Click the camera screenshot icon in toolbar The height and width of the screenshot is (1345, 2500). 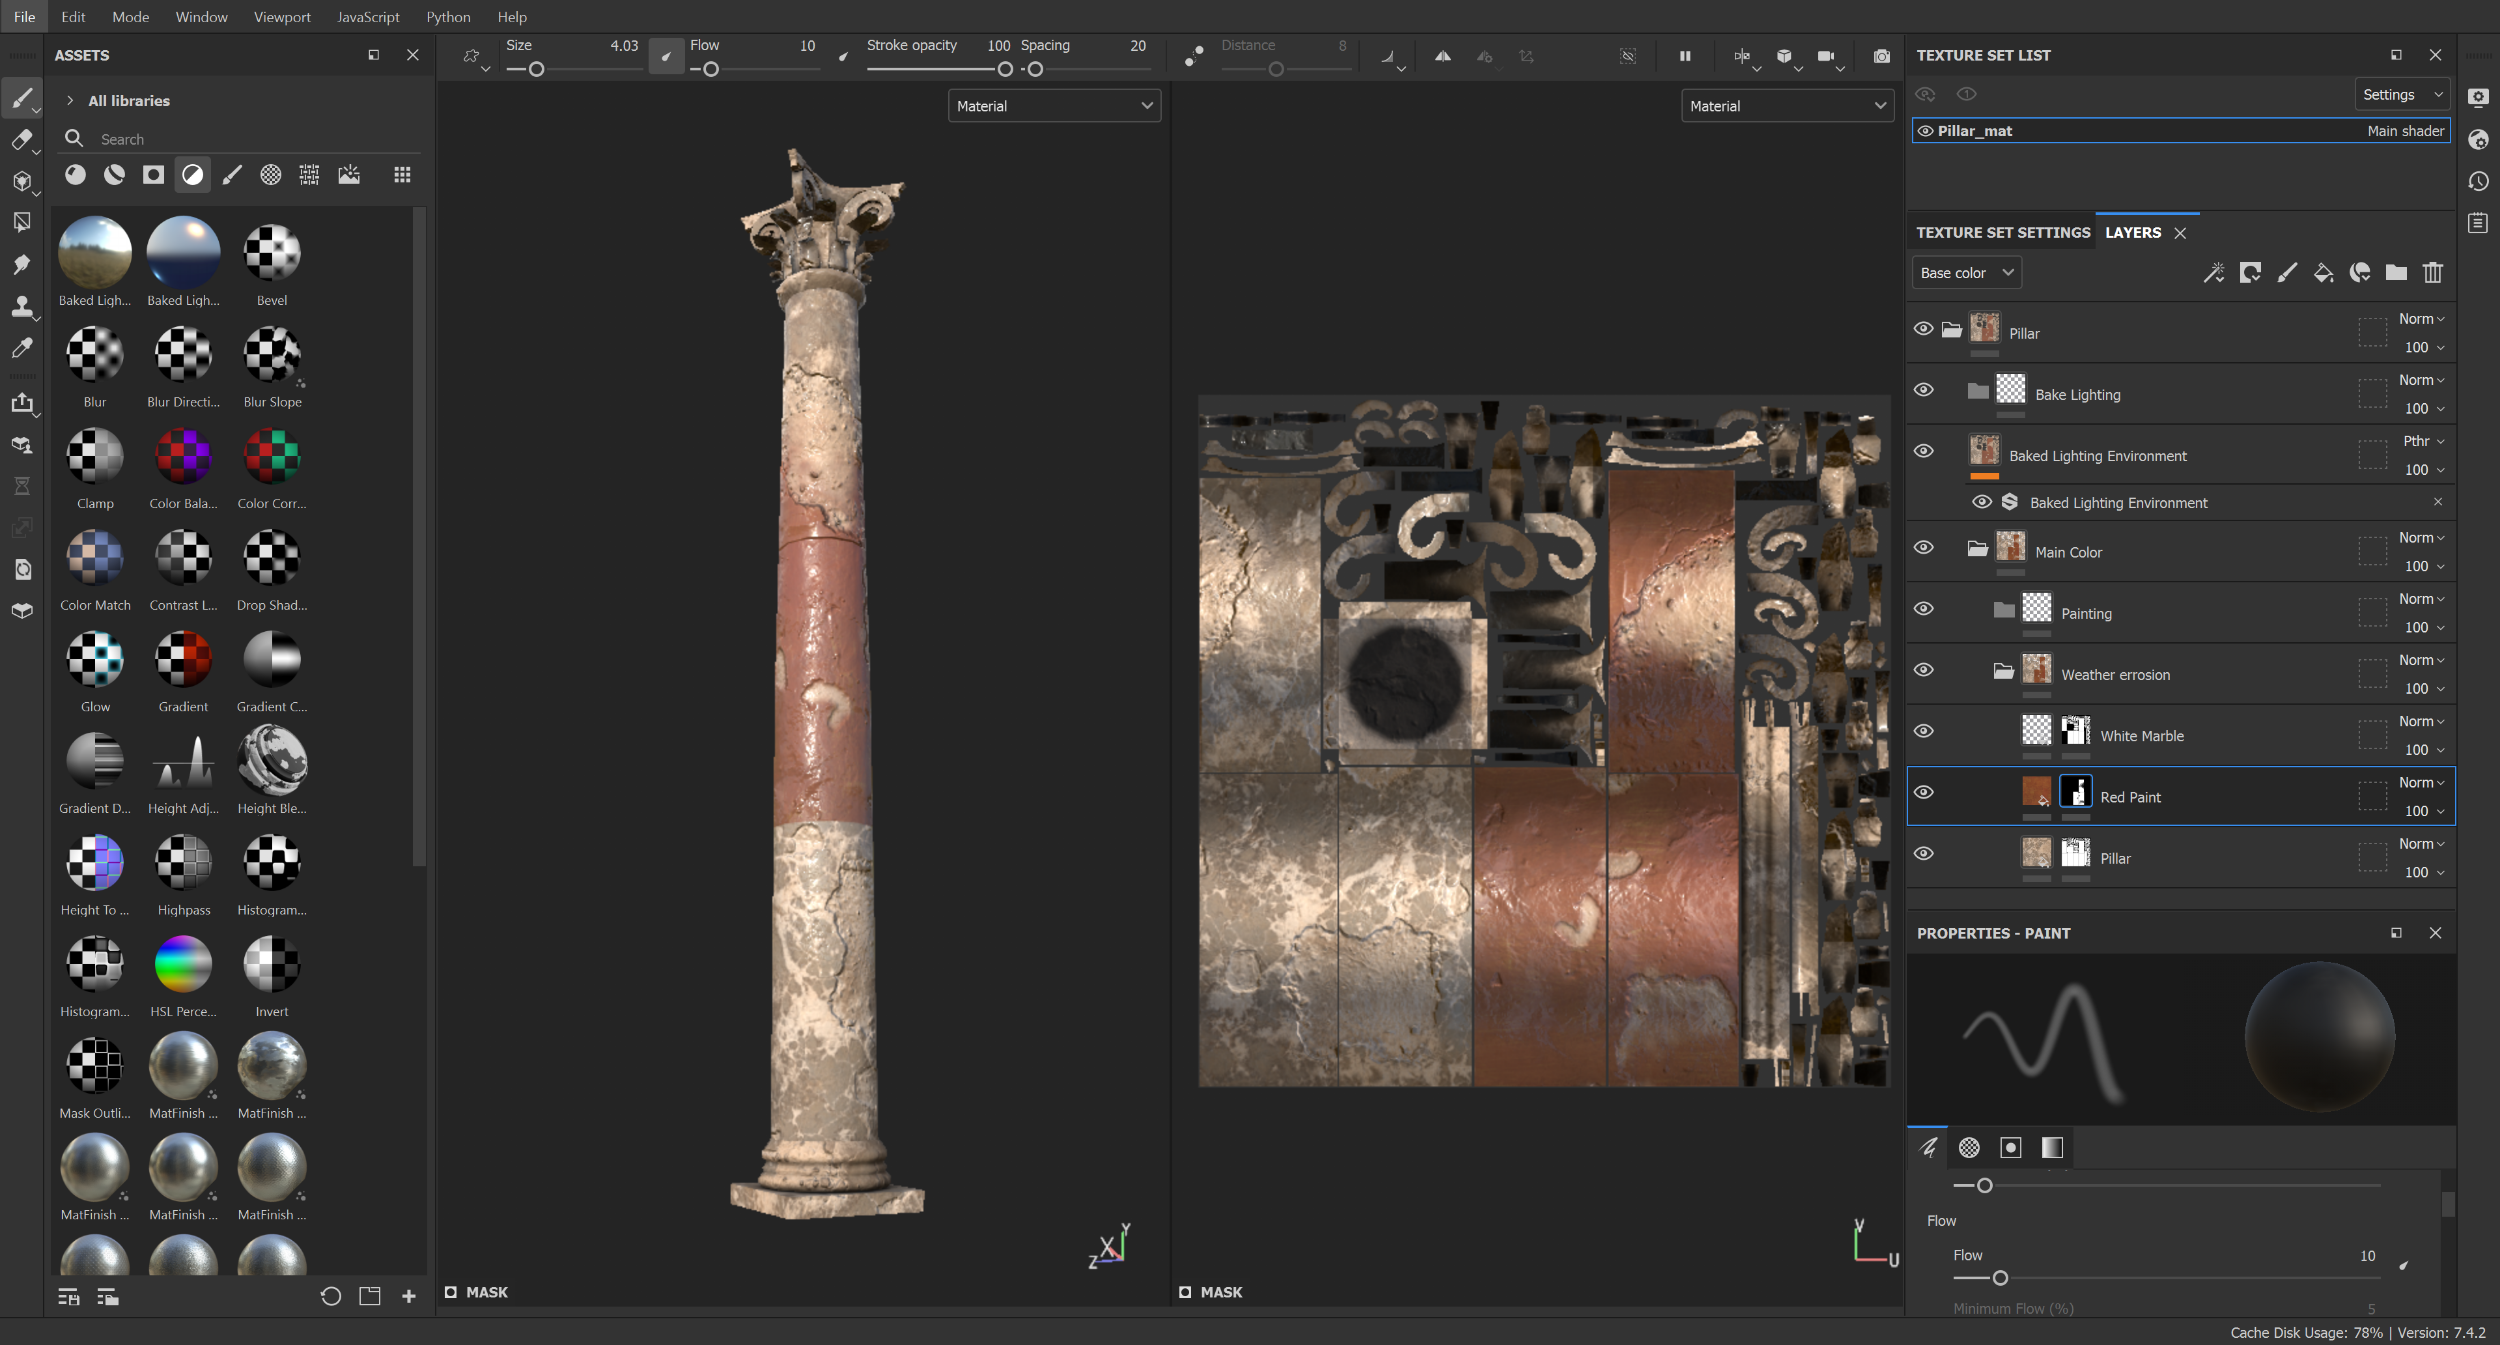[x=1881, y=57]
